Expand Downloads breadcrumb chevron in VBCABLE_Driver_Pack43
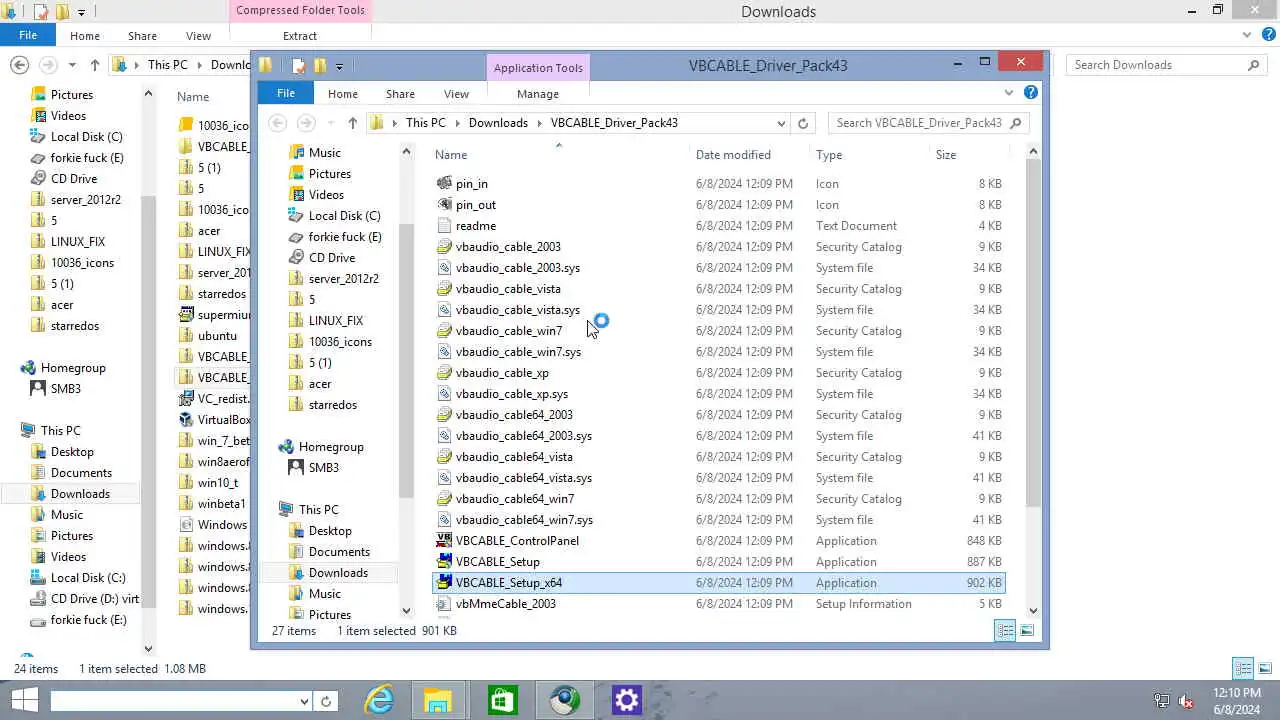Image resolution: width=1280 pixels, height=720 pixels. tap(539, 123)
